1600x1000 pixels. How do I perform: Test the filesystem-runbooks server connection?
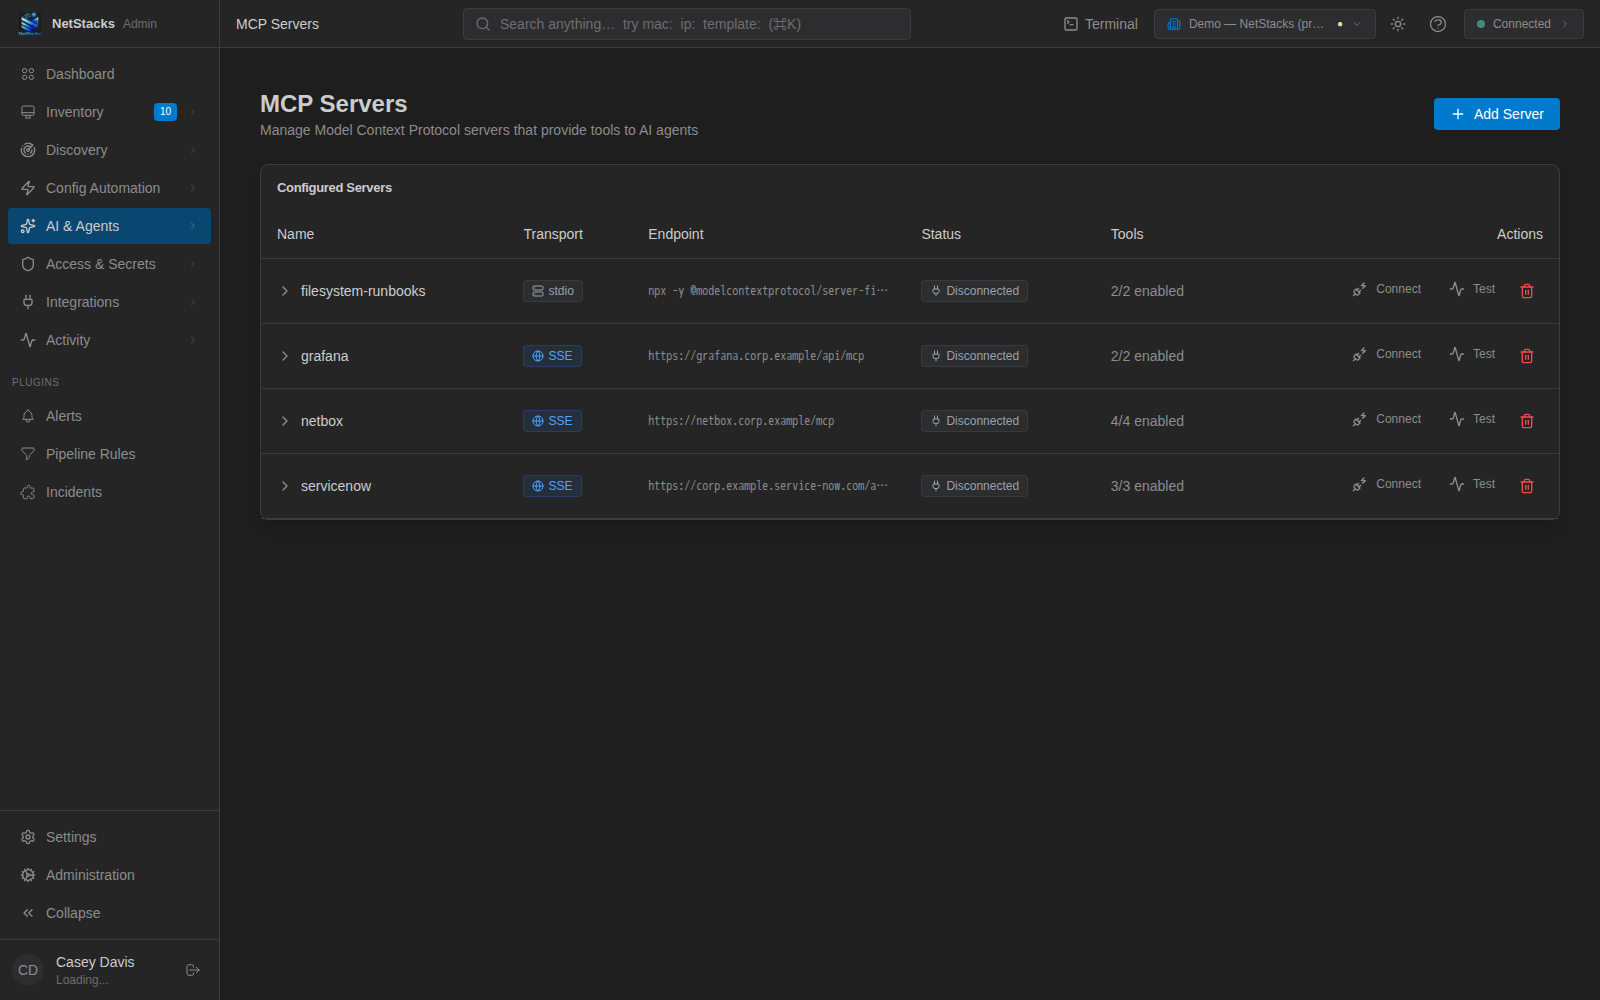[1472, 290]
